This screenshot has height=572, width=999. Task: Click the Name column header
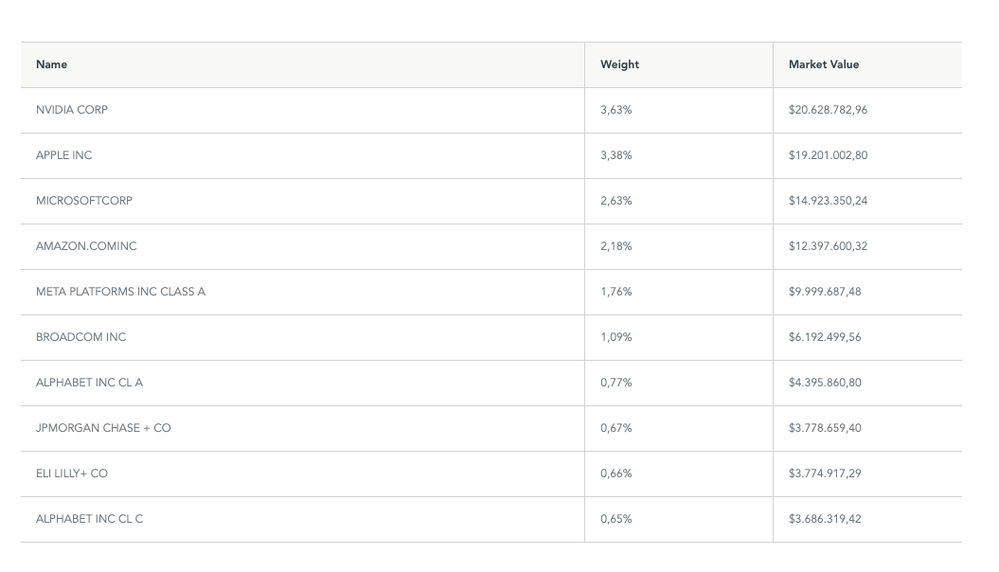(52, 65)
